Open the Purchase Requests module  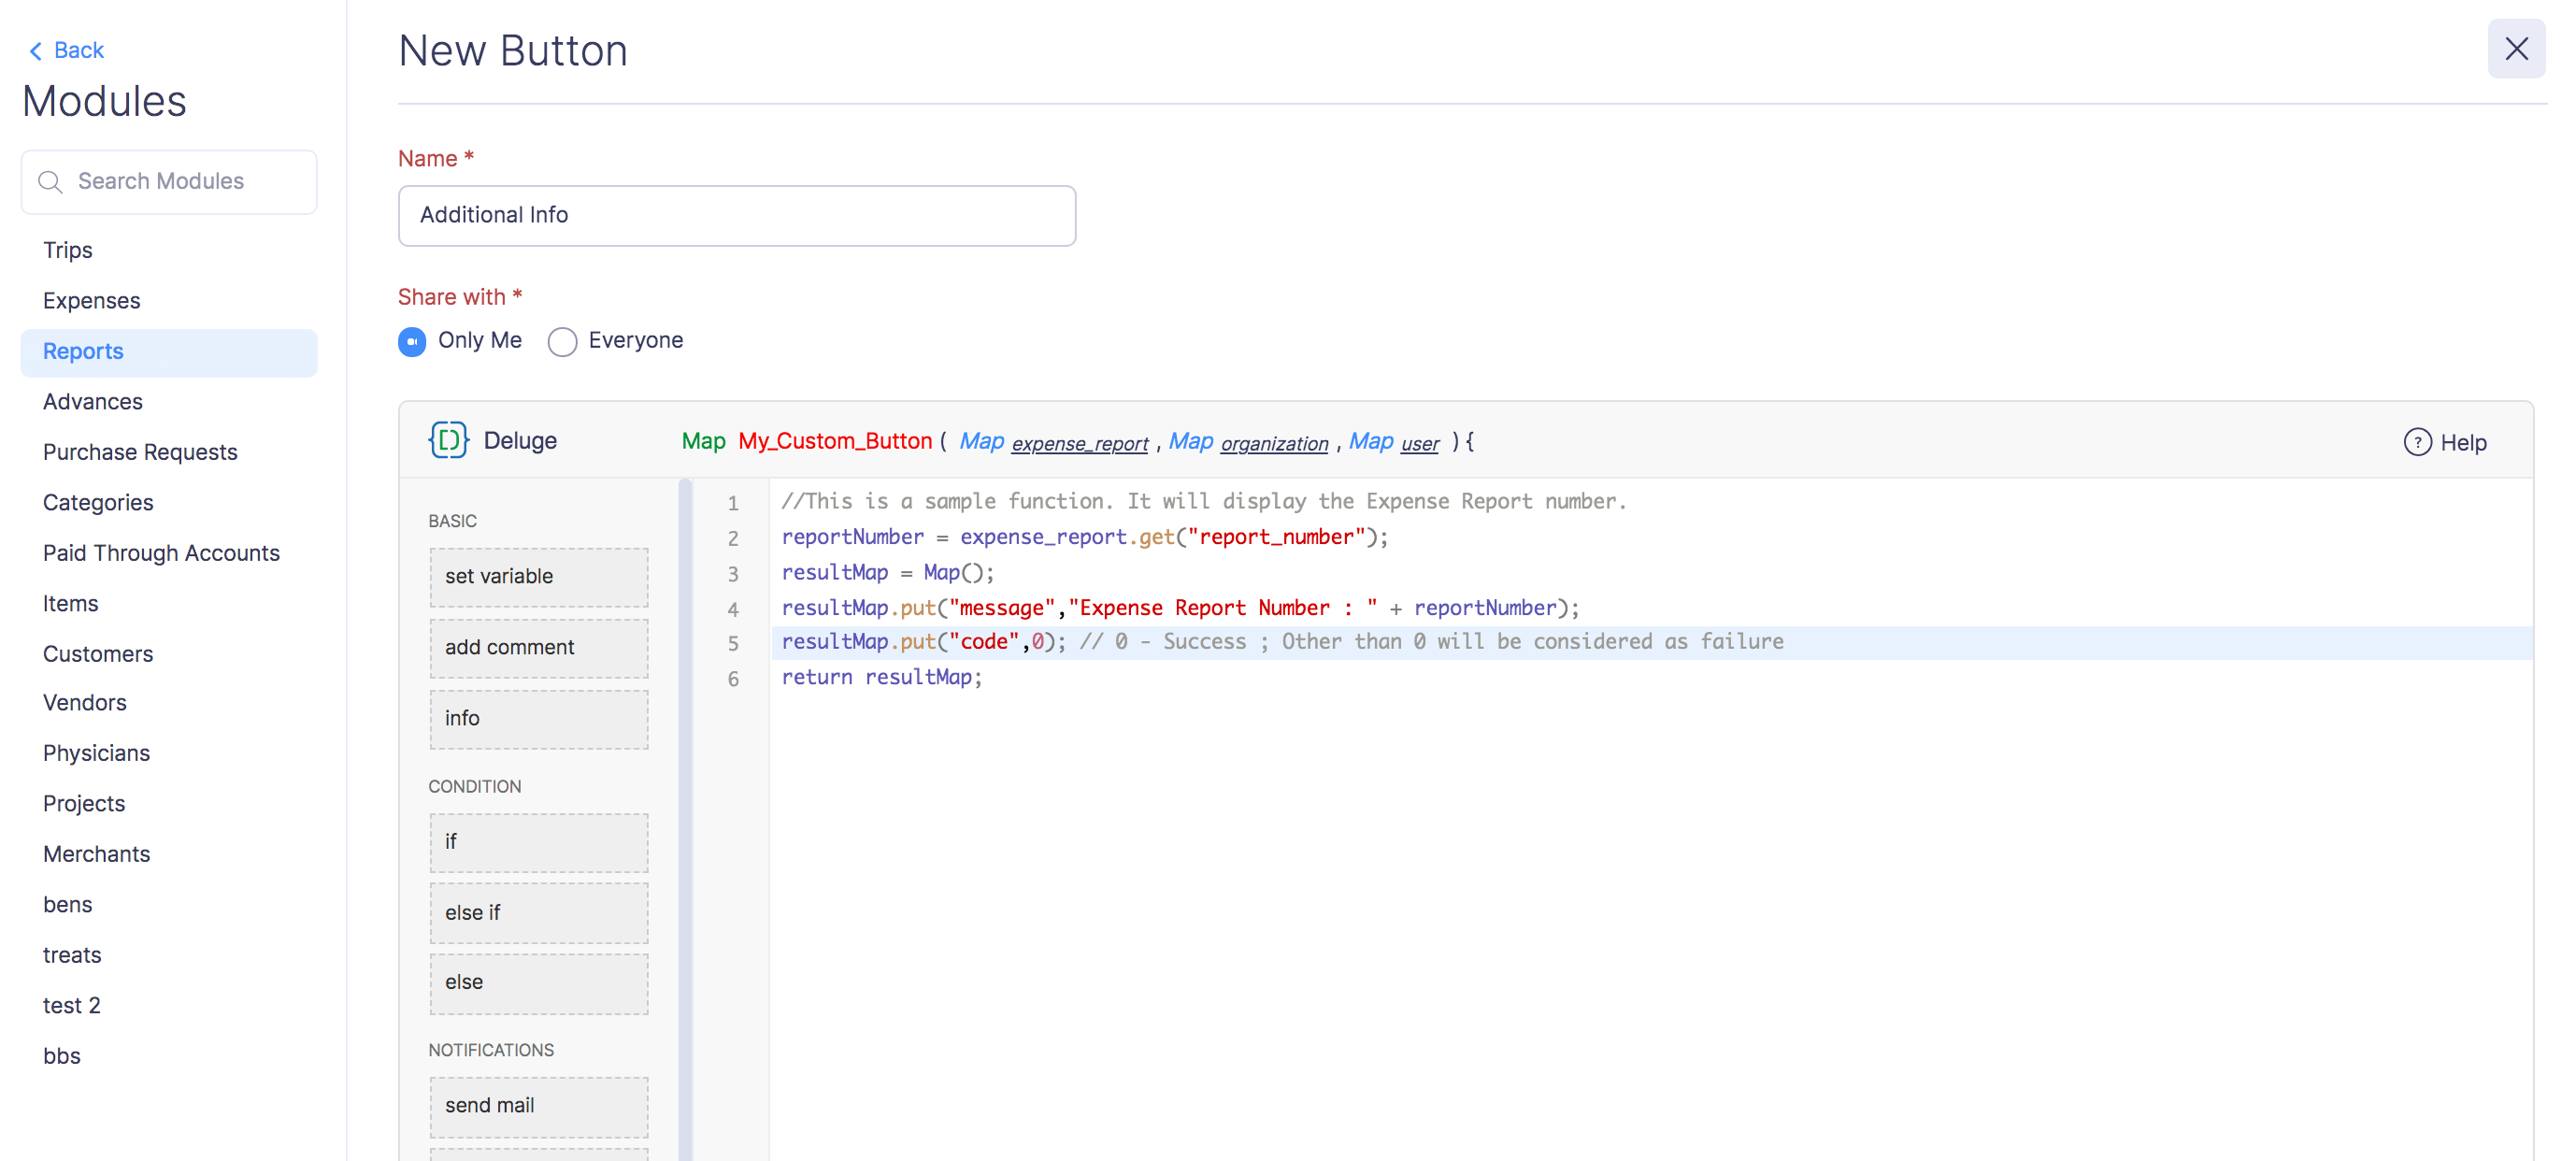pyautogui.click(x=140, y=452)
